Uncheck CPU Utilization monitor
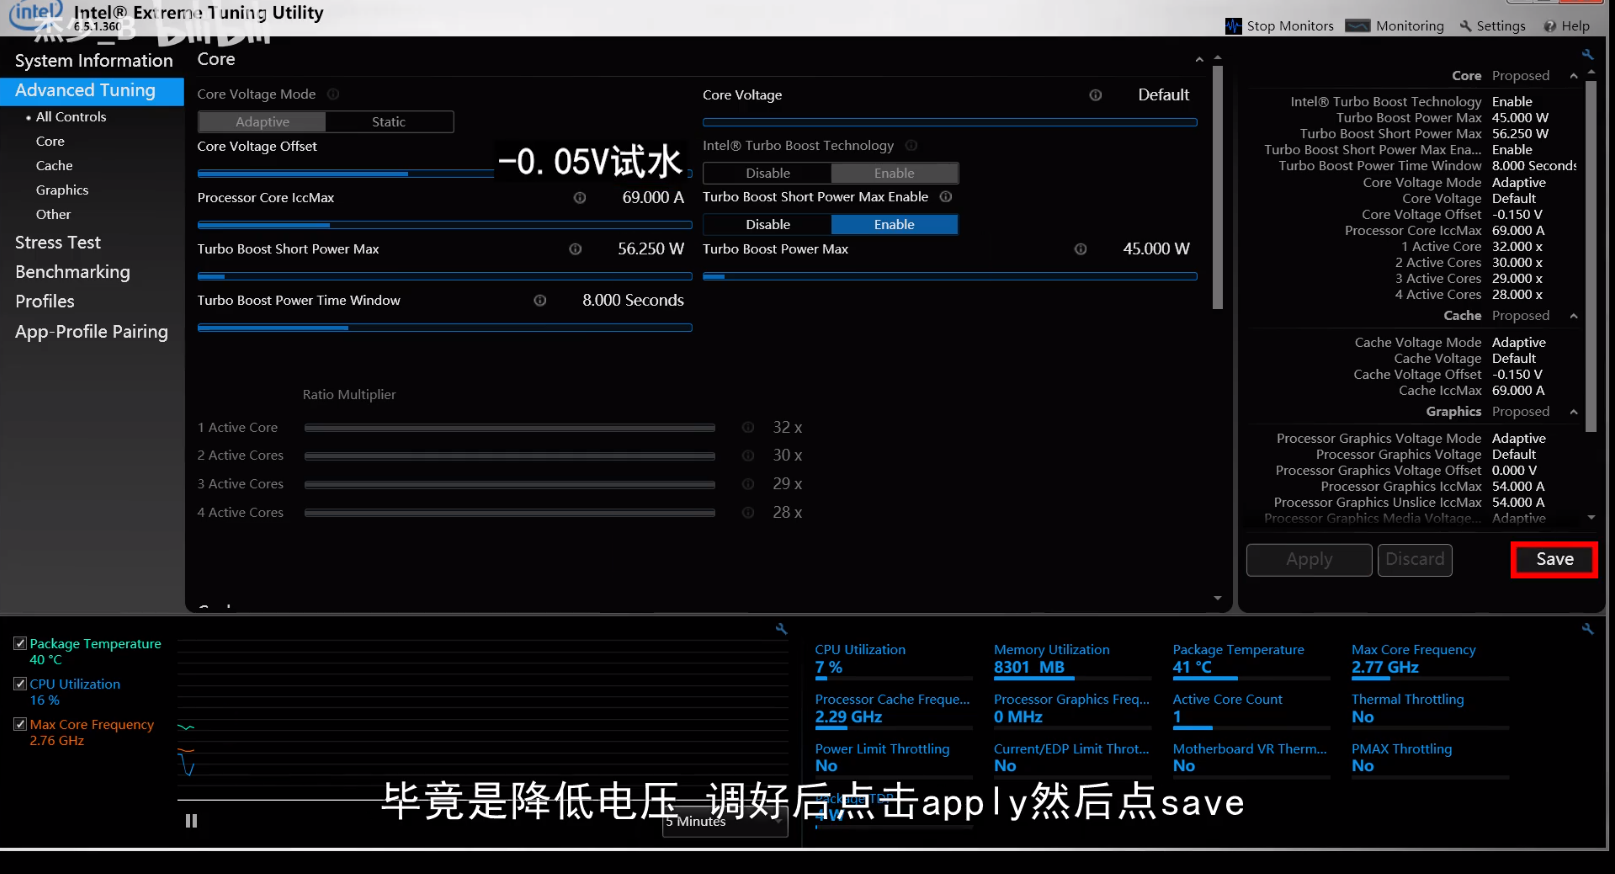The width and height of the screenshot is (1615, 874). [20, 684]
